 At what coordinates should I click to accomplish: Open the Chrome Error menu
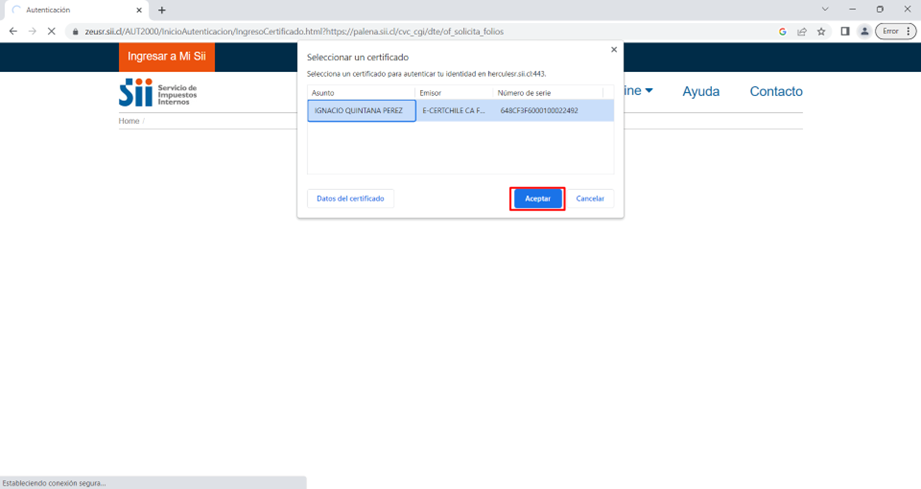click(894, 31)
